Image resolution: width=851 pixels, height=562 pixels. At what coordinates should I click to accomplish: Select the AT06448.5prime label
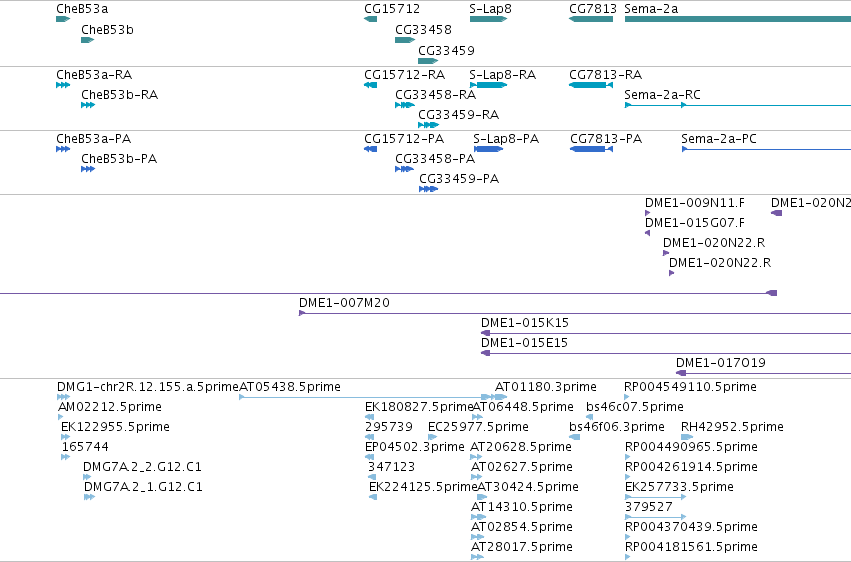(x=523, y=407)
